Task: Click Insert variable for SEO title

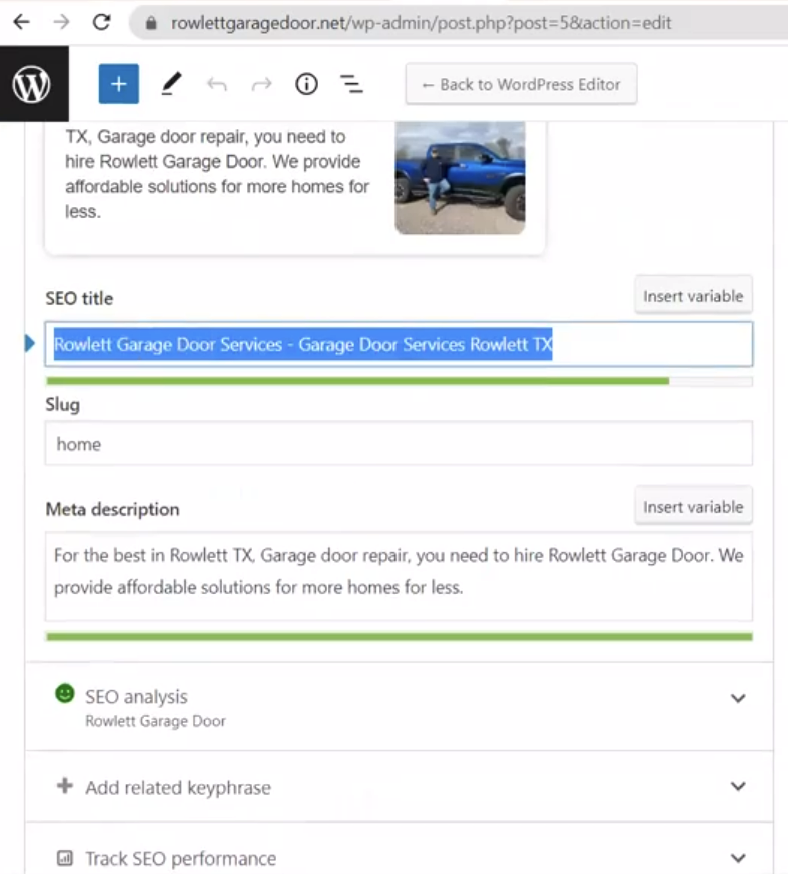Action: [693, 296]
